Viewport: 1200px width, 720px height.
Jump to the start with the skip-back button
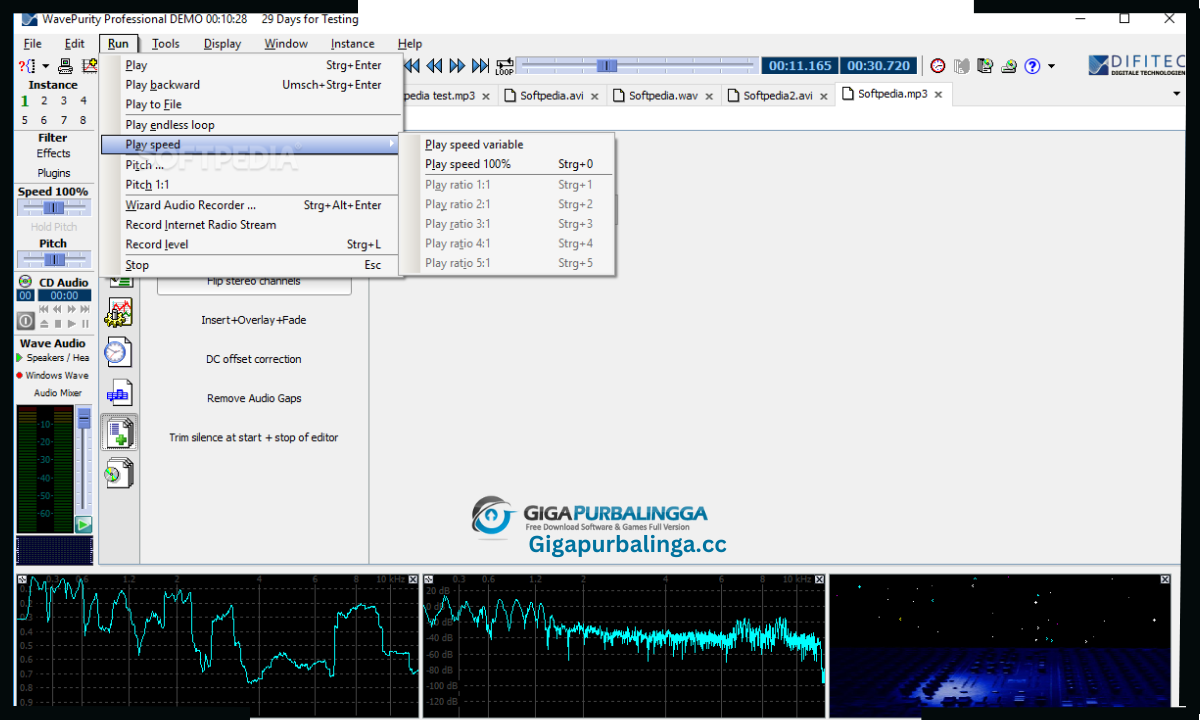(411, 66)
